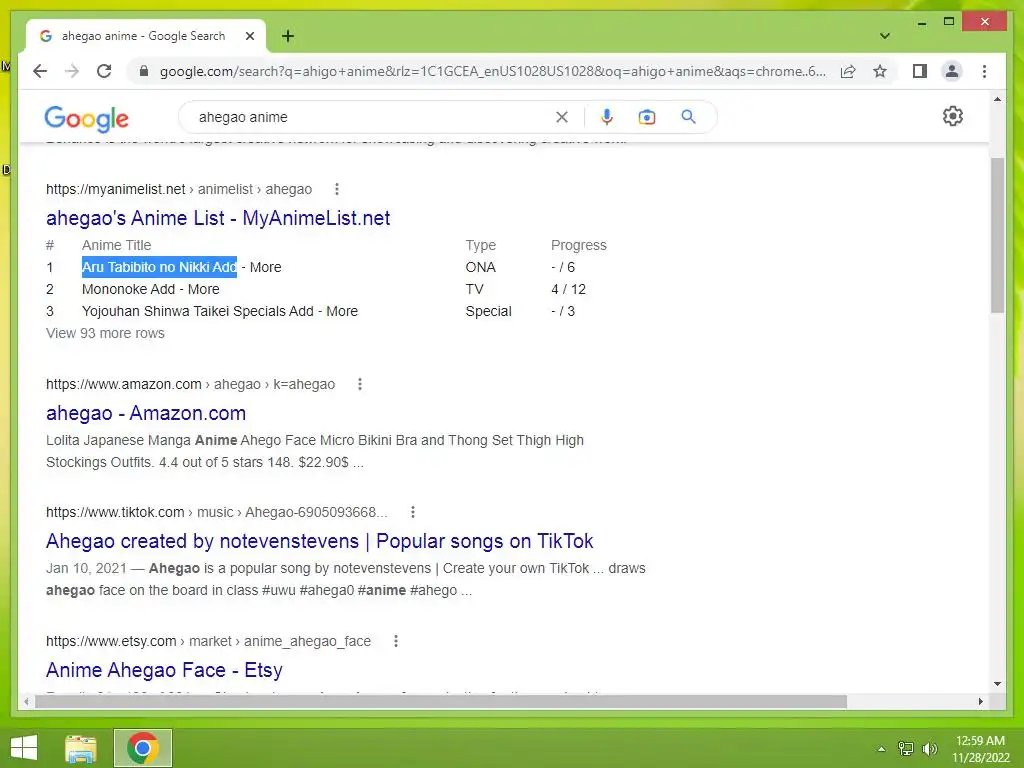Click the search input field
Viewport: 1024px width, 768px height.
(372, 117)
